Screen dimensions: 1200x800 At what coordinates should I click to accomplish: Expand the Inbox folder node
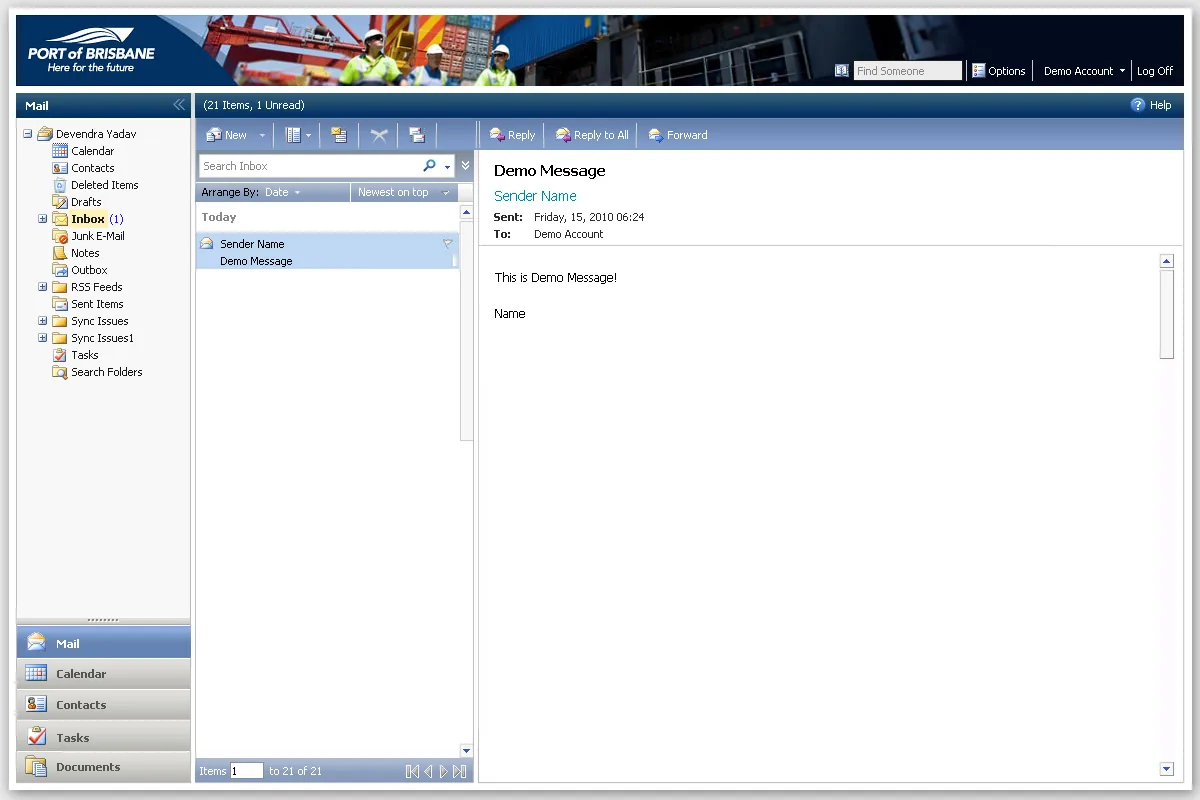[43, 219]
